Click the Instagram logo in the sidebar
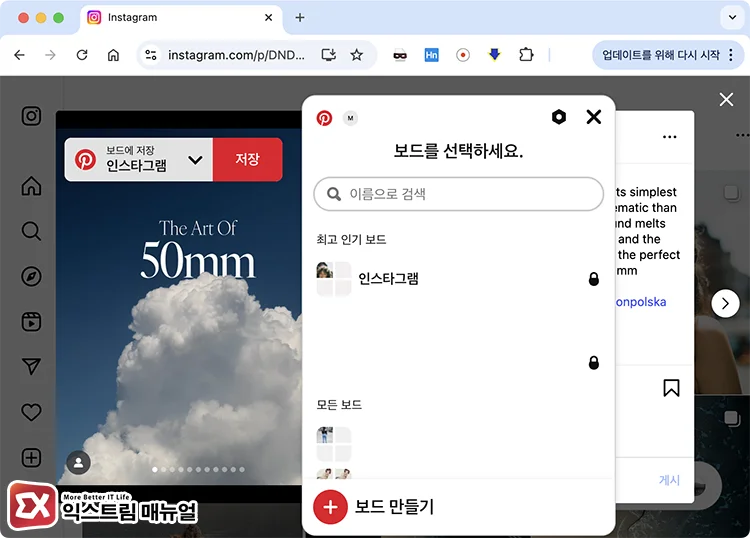 coord(32,116)
